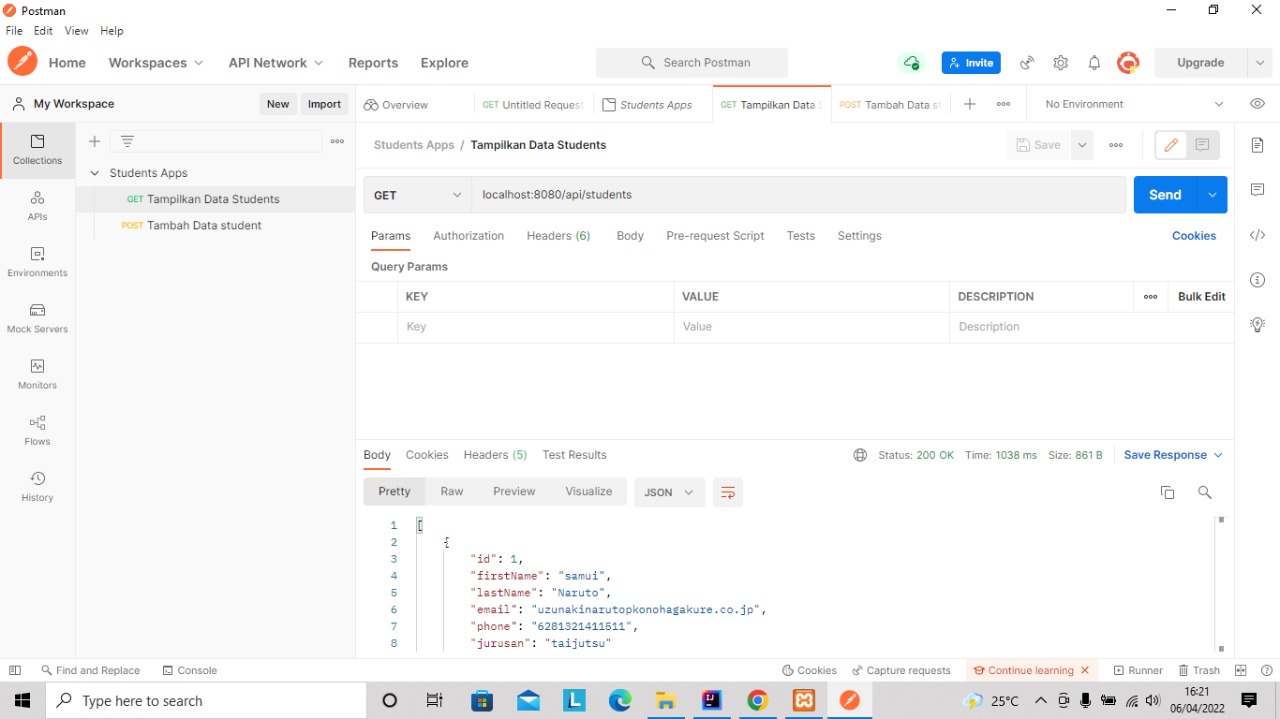Screen dimensions: 1280x719
Task: Switch to the Headers (6) tab
Action: pos(558,236)
